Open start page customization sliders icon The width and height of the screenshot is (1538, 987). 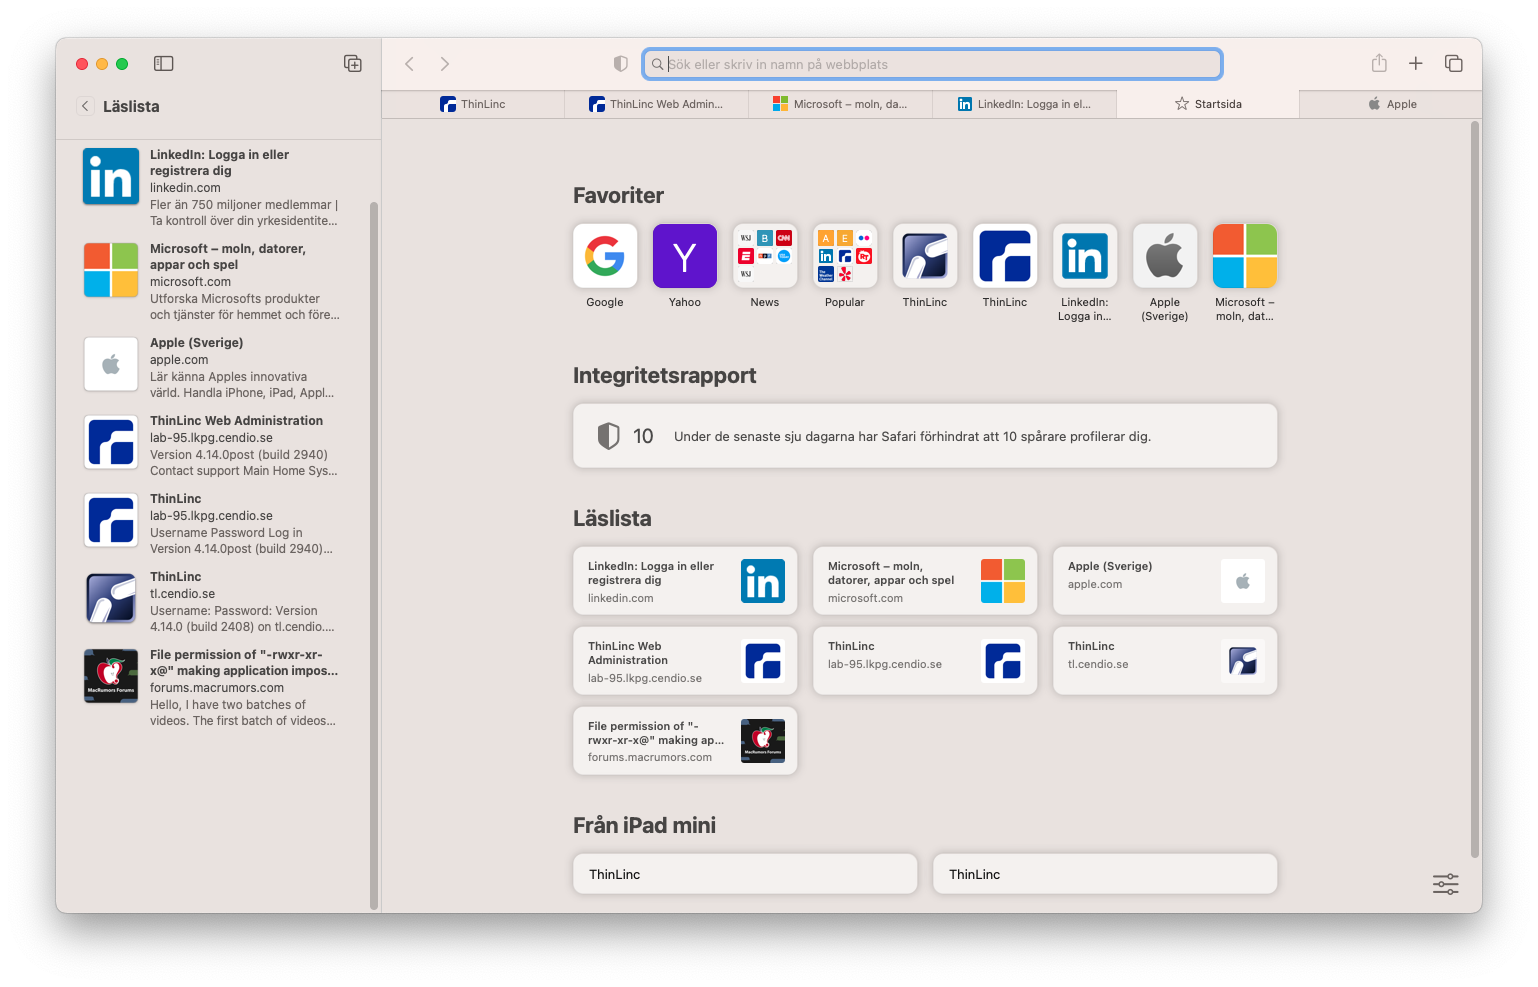1446,884
